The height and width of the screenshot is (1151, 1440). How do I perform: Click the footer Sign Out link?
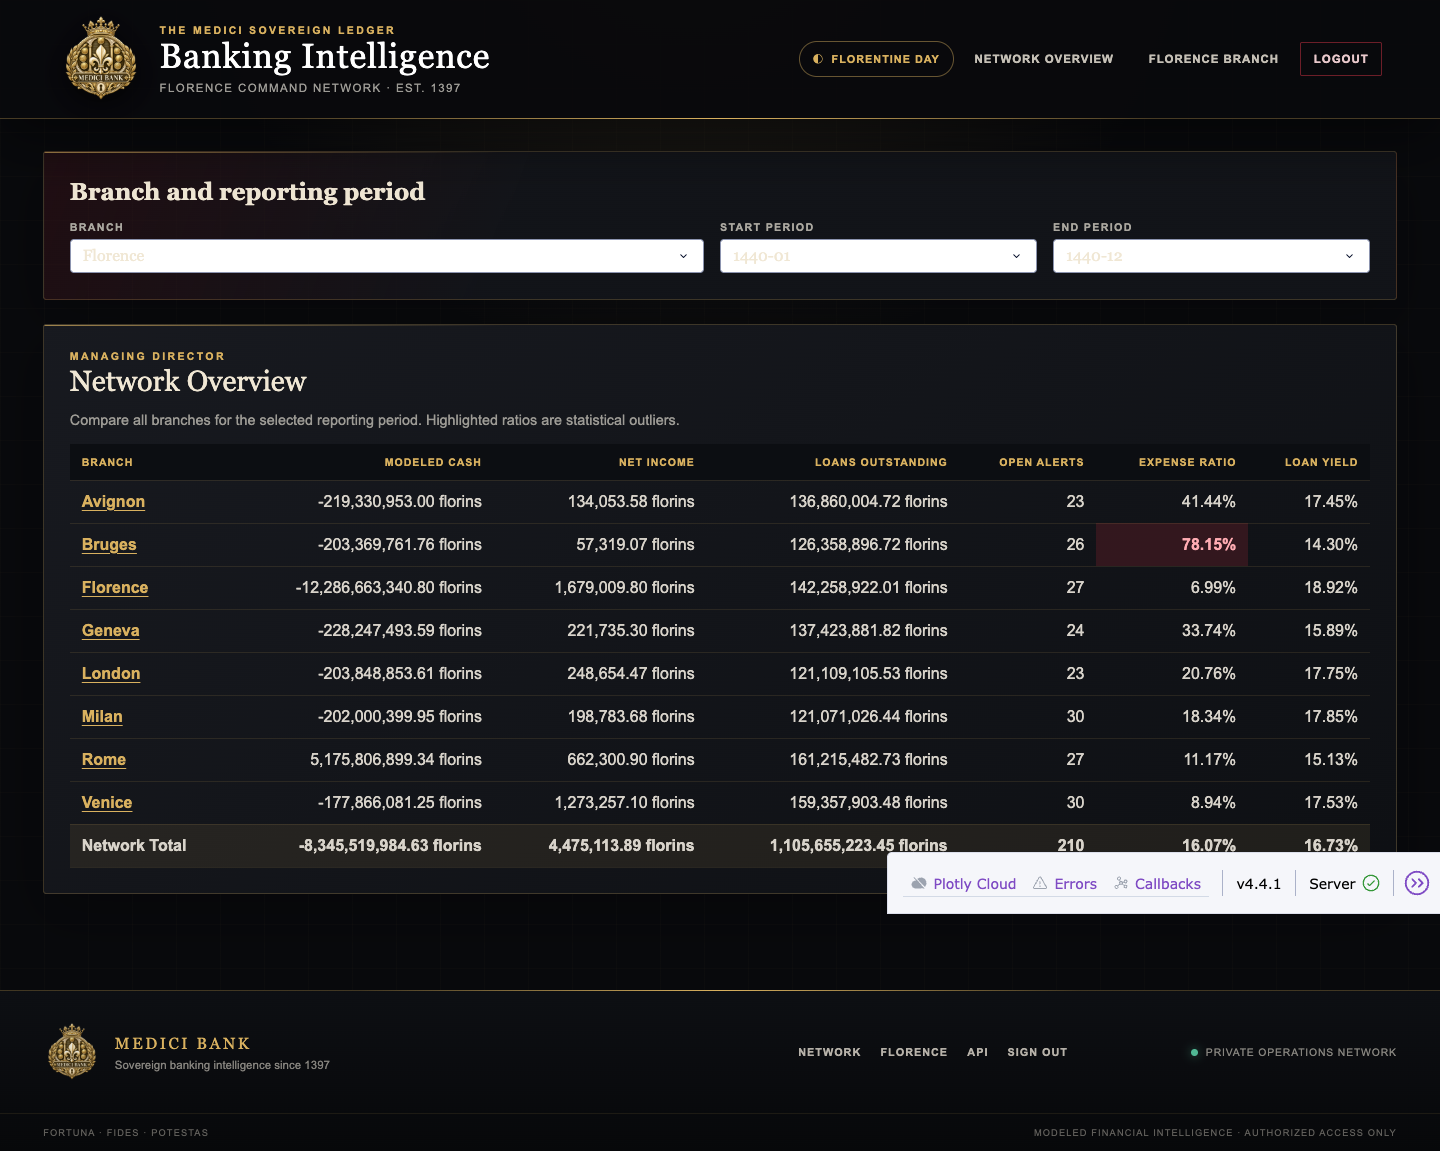1037,1052
